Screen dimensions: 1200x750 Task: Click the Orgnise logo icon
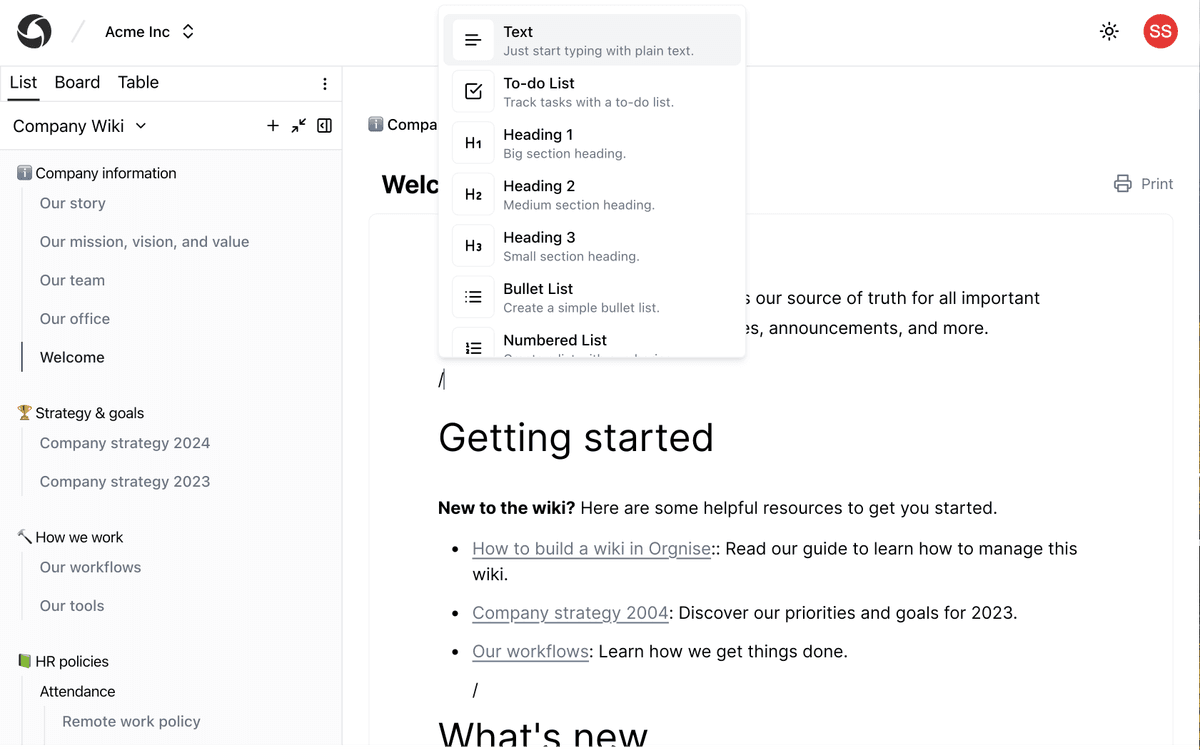pos(34,32)
